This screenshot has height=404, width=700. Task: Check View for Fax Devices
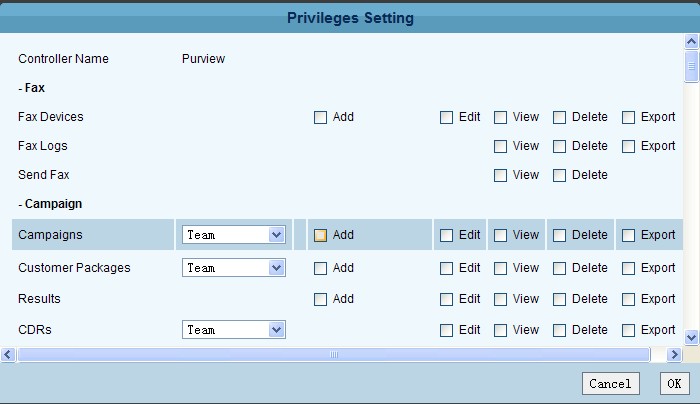tap(500, 117)
